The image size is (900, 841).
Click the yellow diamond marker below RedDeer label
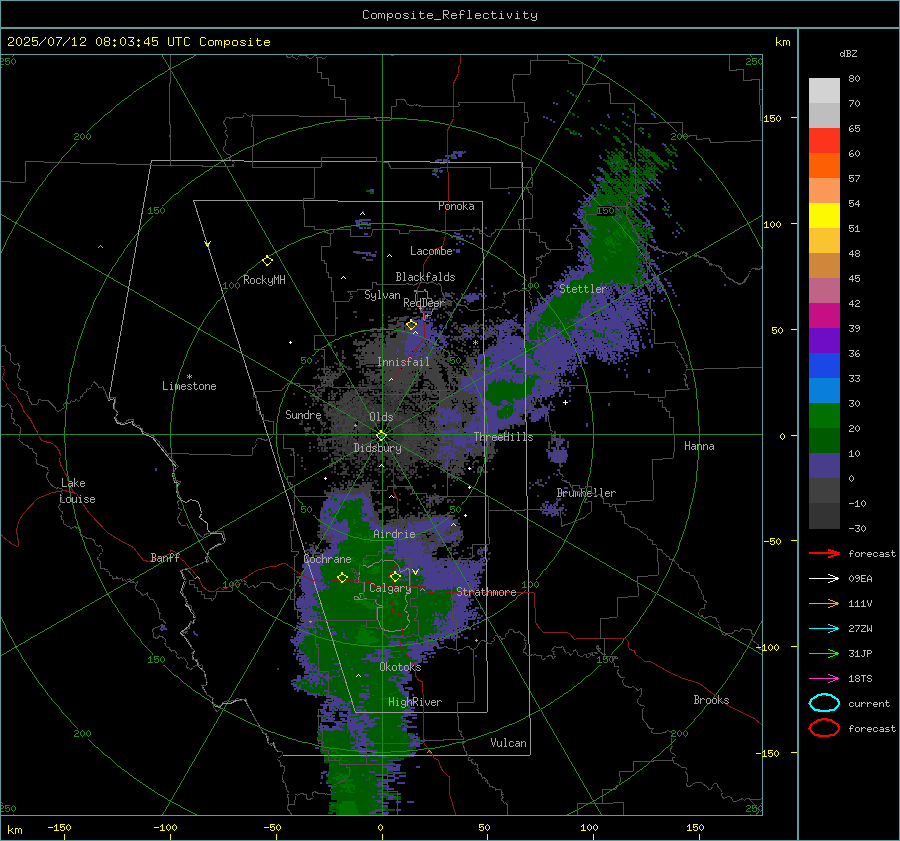(411, 324)
